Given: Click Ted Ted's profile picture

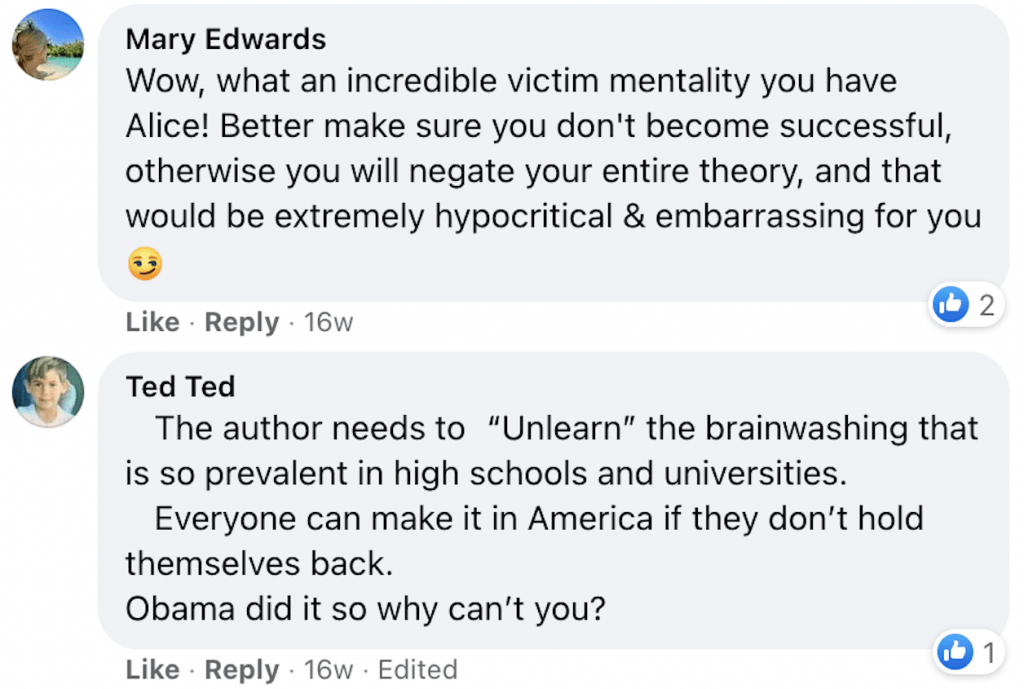Looking at the screenshot, I should 47,391.
